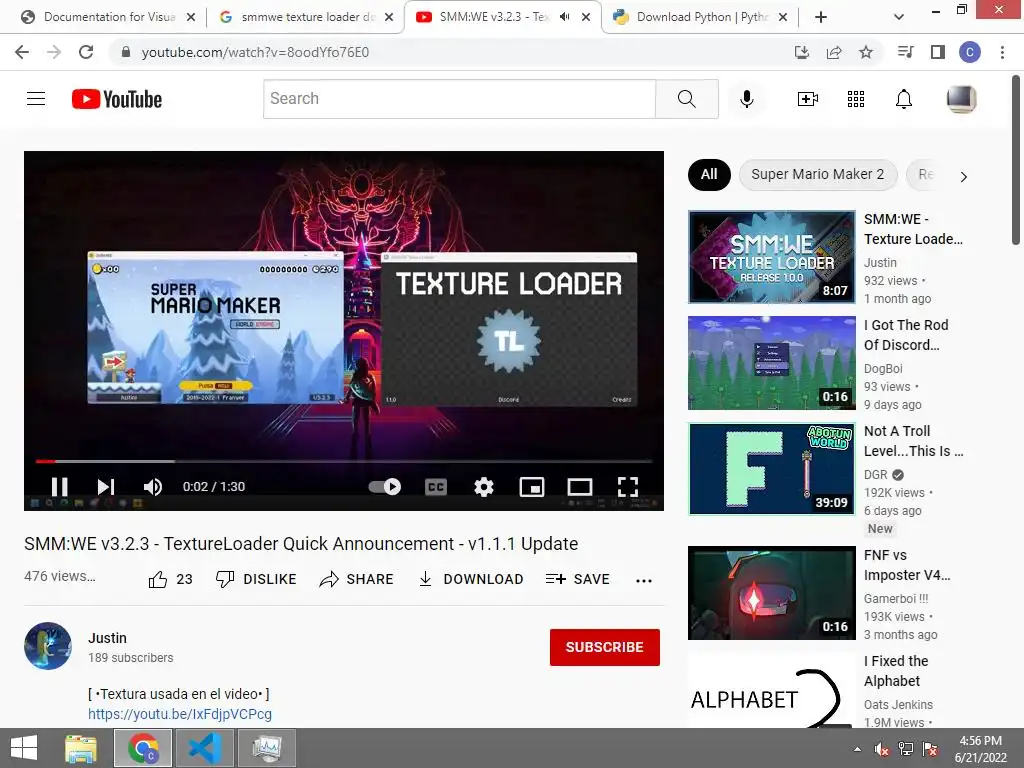Image resolution: width=1024 pixels, height=768 pixels.
Task: Like the video with thumbs up
Action: pyautogui.click(x=170, y=579)
